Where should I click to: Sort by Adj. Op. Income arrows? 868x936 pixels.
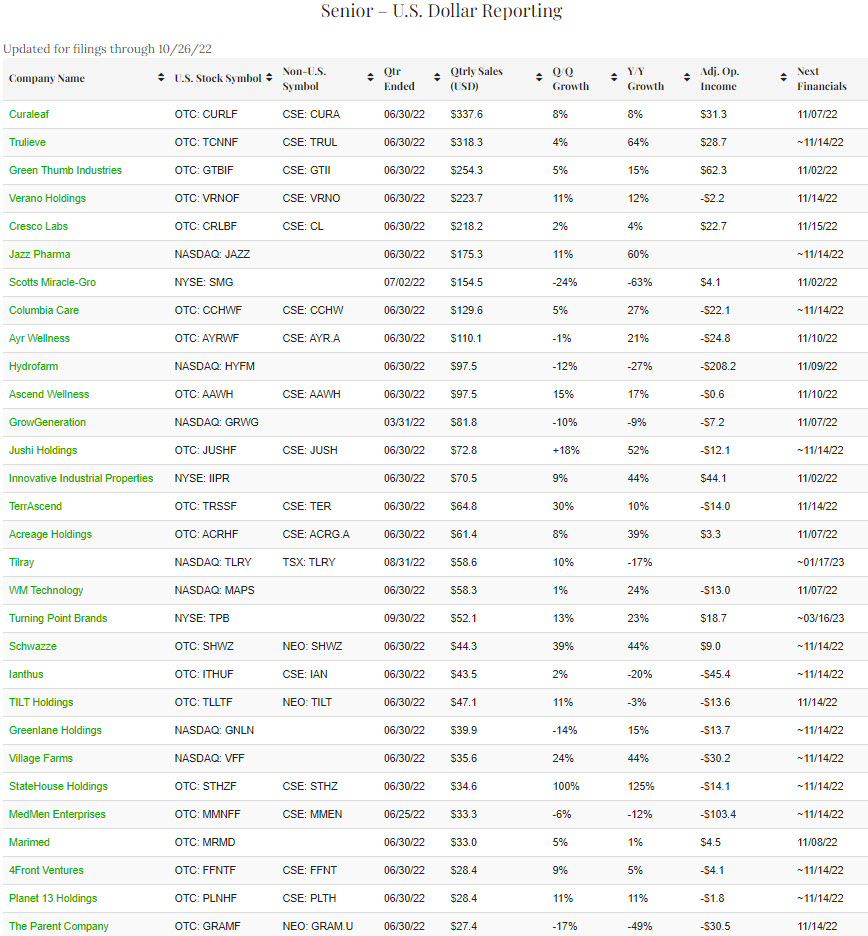783,78
